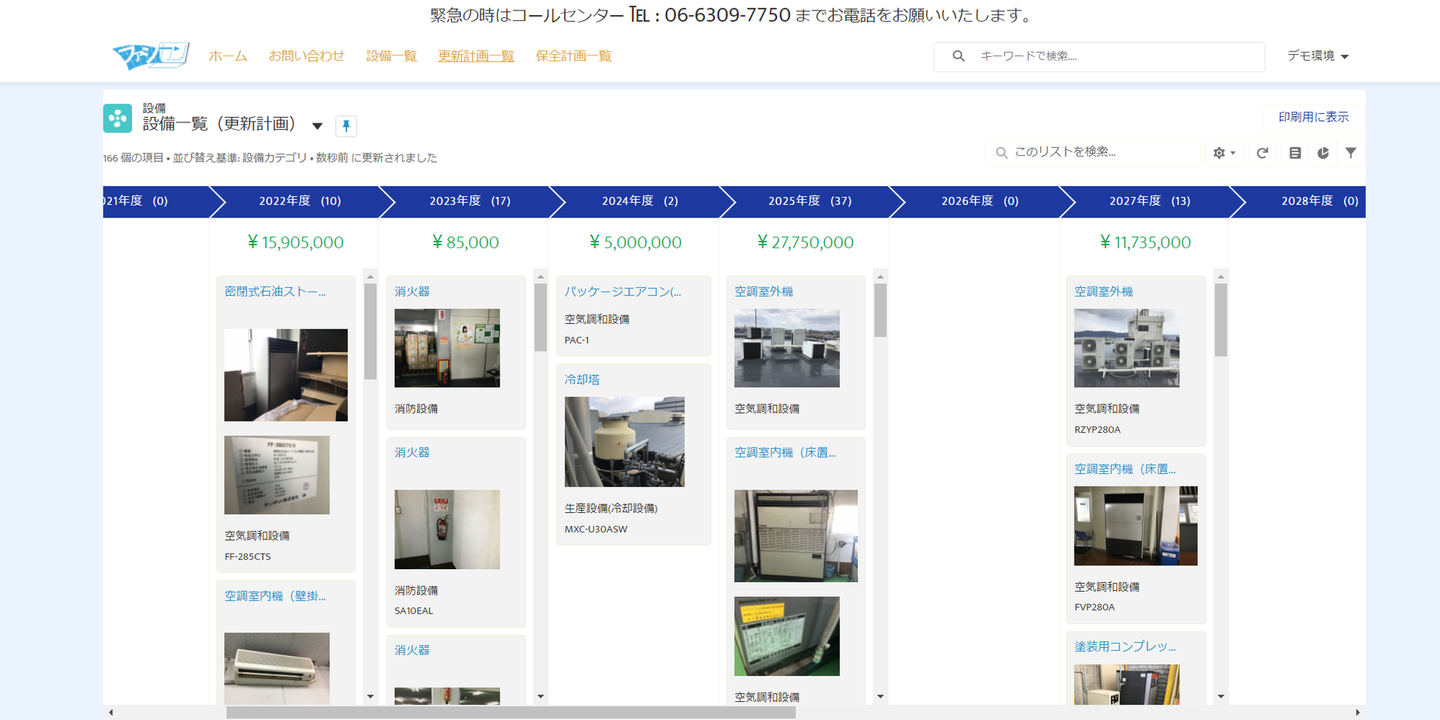This screenshot has height=720, width=1440.
Task: Open the 保全計画一覧 nav item
Action: click(574, 56)
